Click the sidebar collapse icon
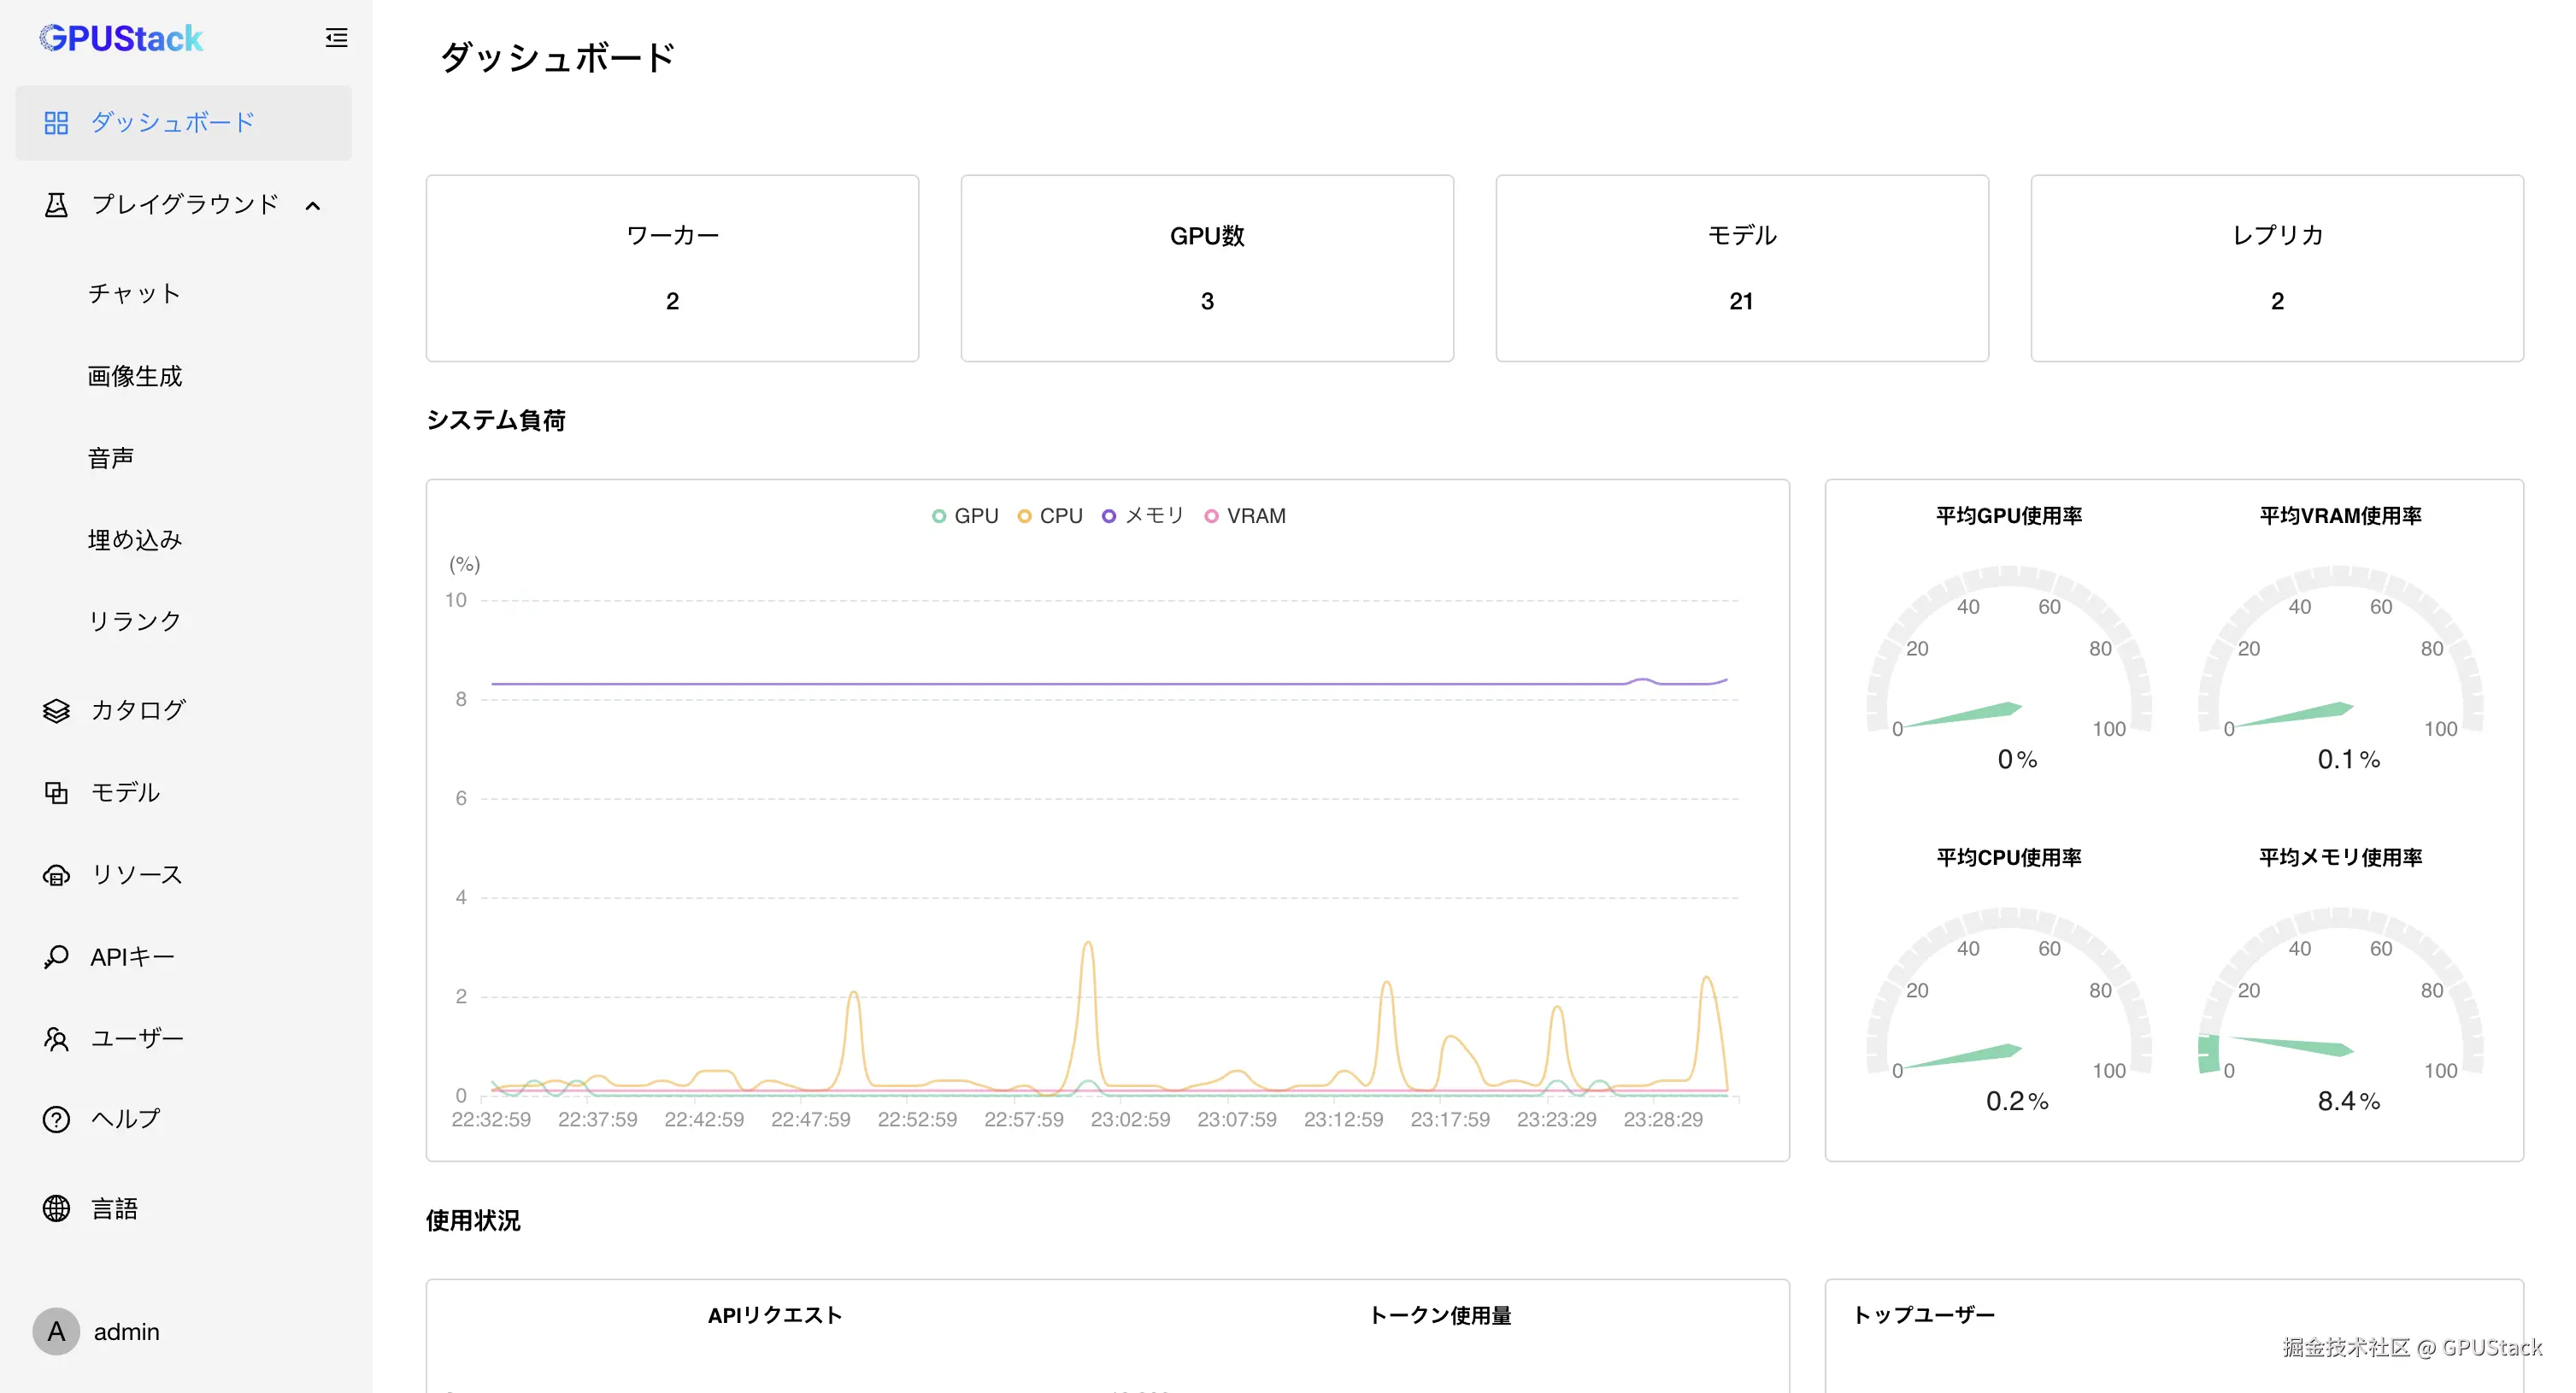2576x1393 pixels. click(336, 38)
